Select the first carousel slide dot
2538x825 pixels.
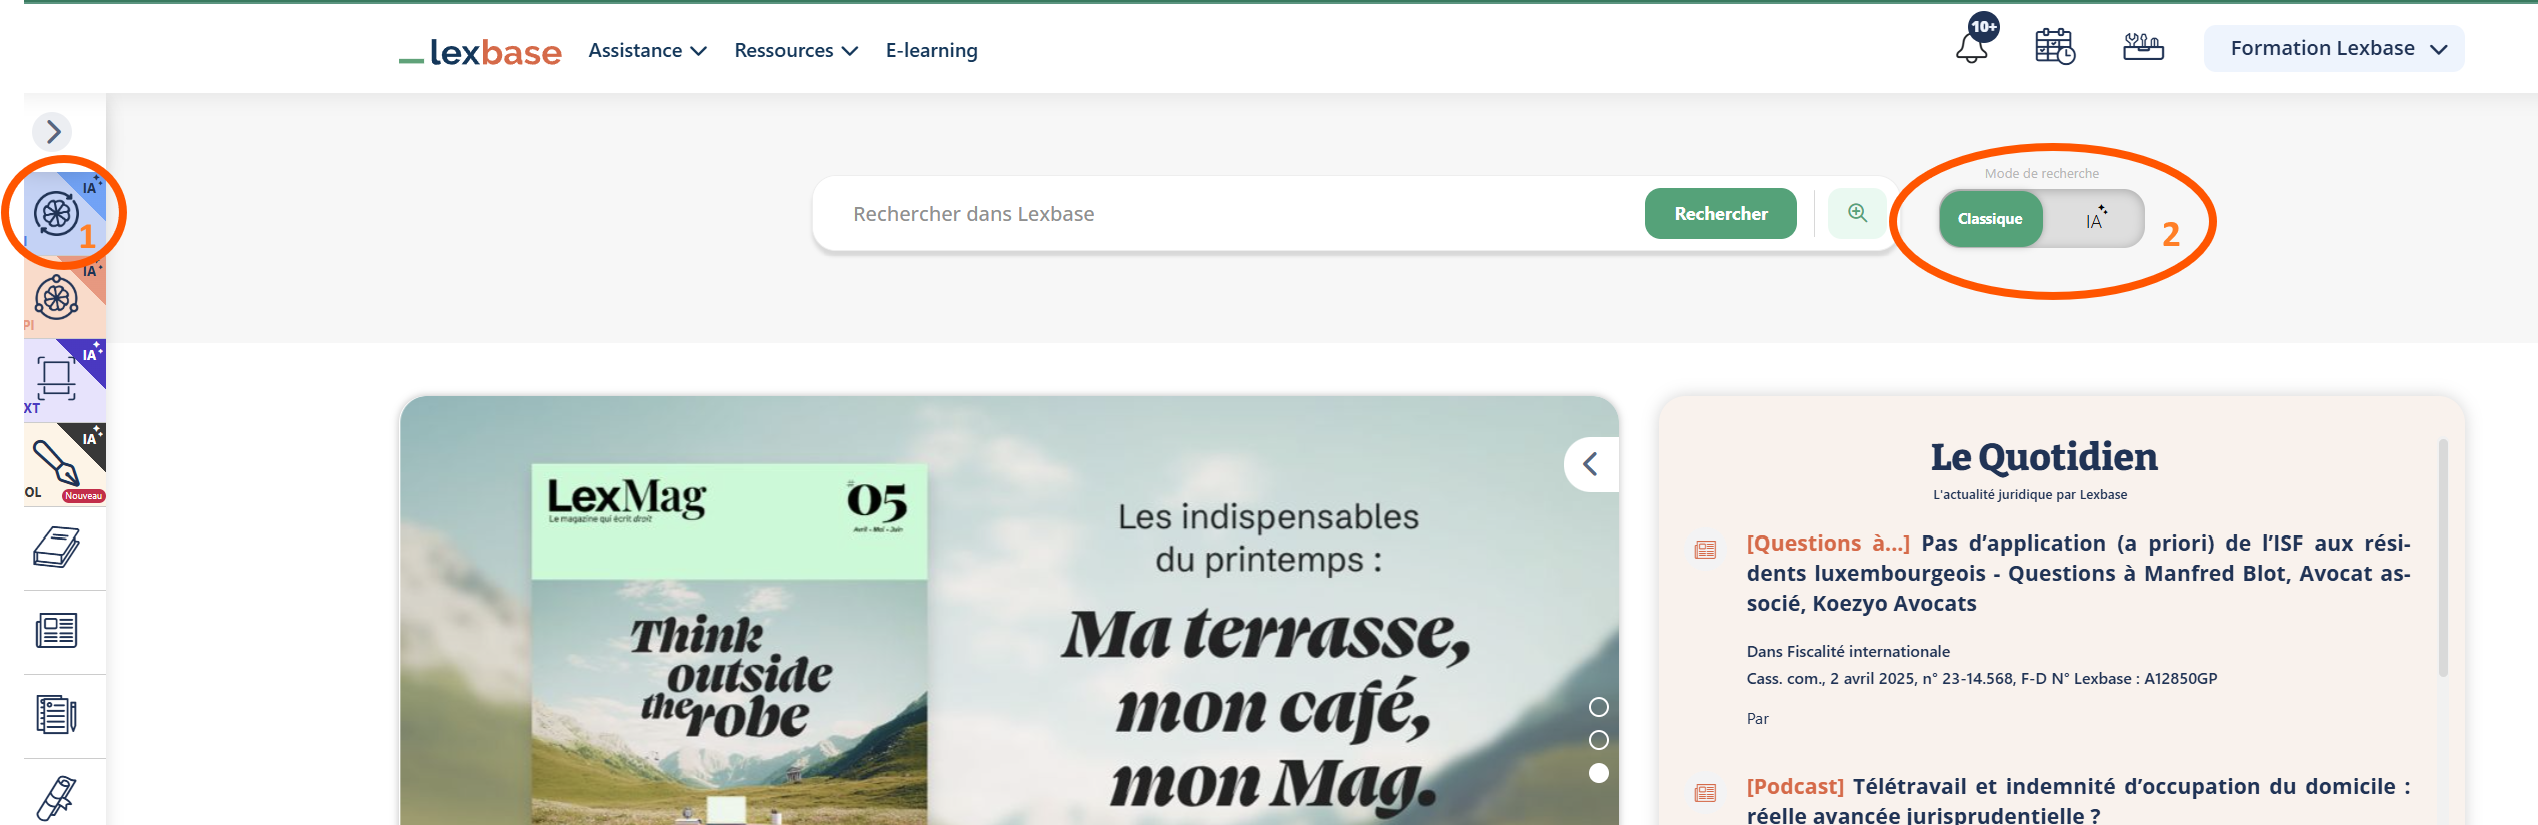pyautogui.click(x=1599, y=707)
